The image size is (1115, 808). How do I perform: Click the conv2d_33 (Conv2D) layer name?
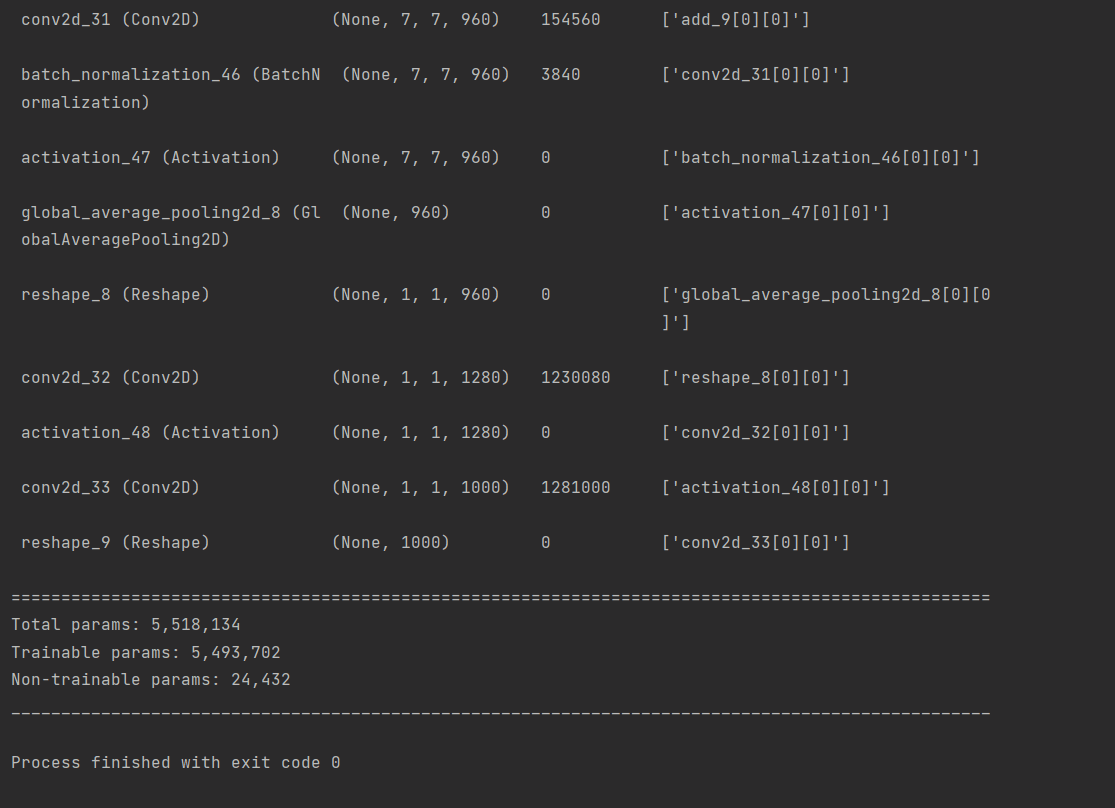(110, 487)
